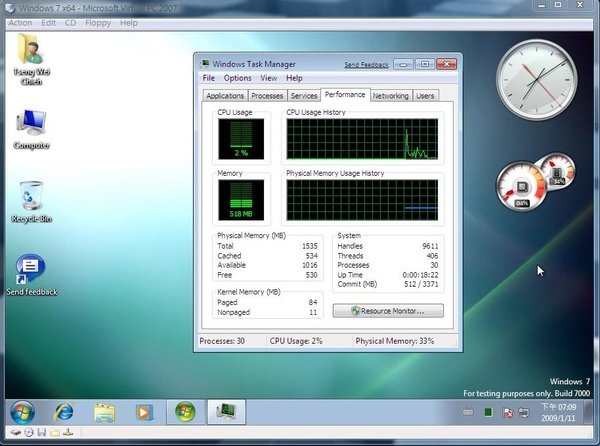The image size is (600, 446).
Task: Open Virtual PC Help menu
Action: coord(129,23)
